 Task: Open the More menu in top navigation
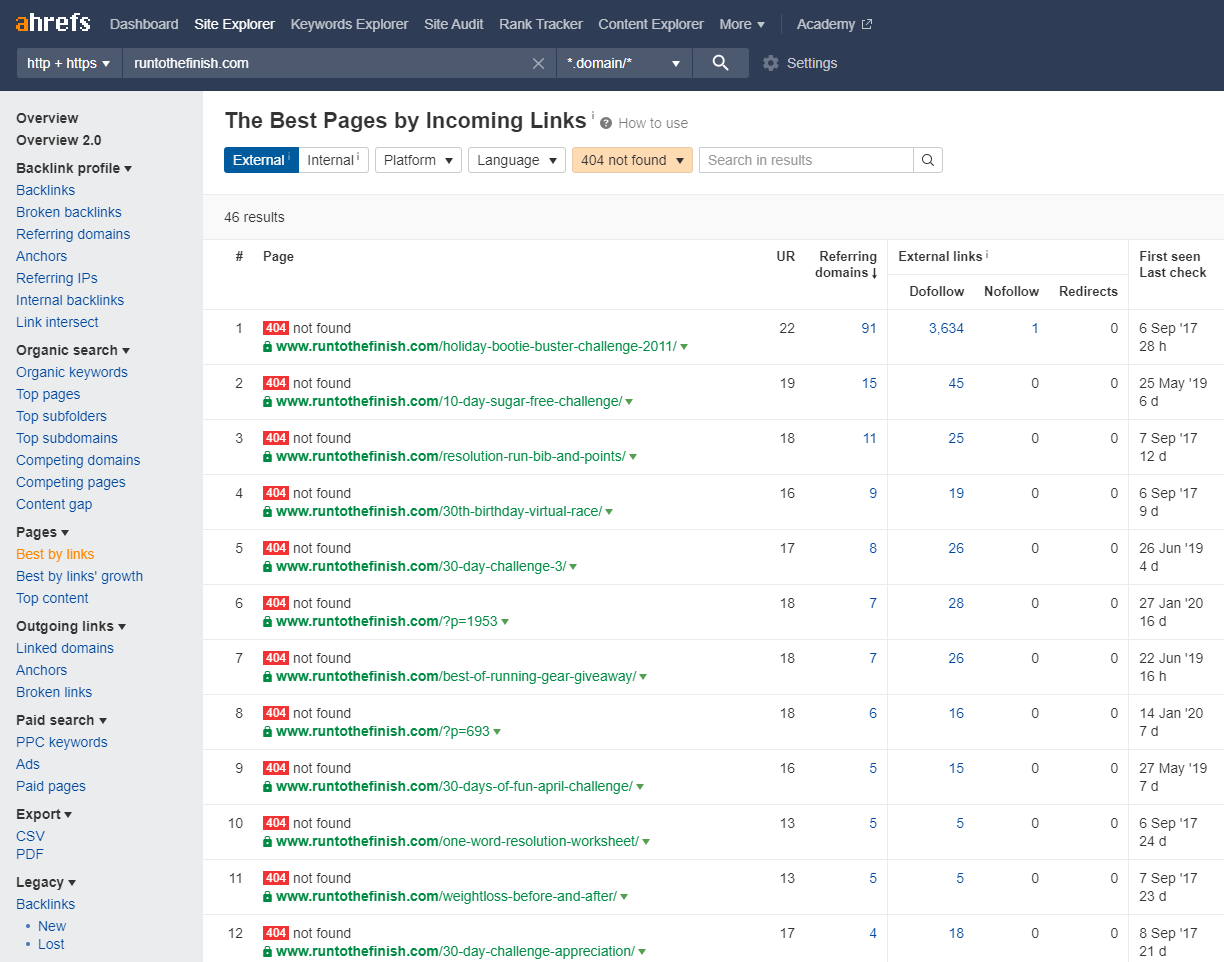click(742, 24)
